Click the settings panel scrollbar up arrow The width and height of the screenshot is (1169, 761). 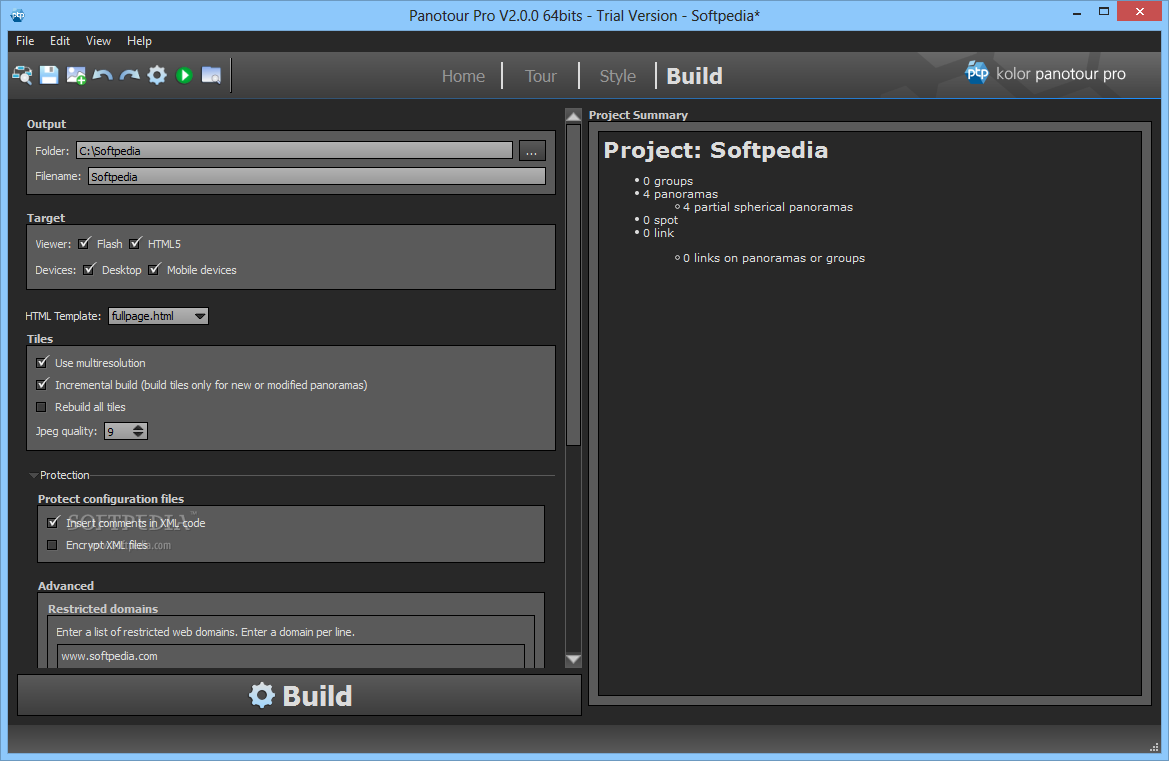click(x=573, y=116)
